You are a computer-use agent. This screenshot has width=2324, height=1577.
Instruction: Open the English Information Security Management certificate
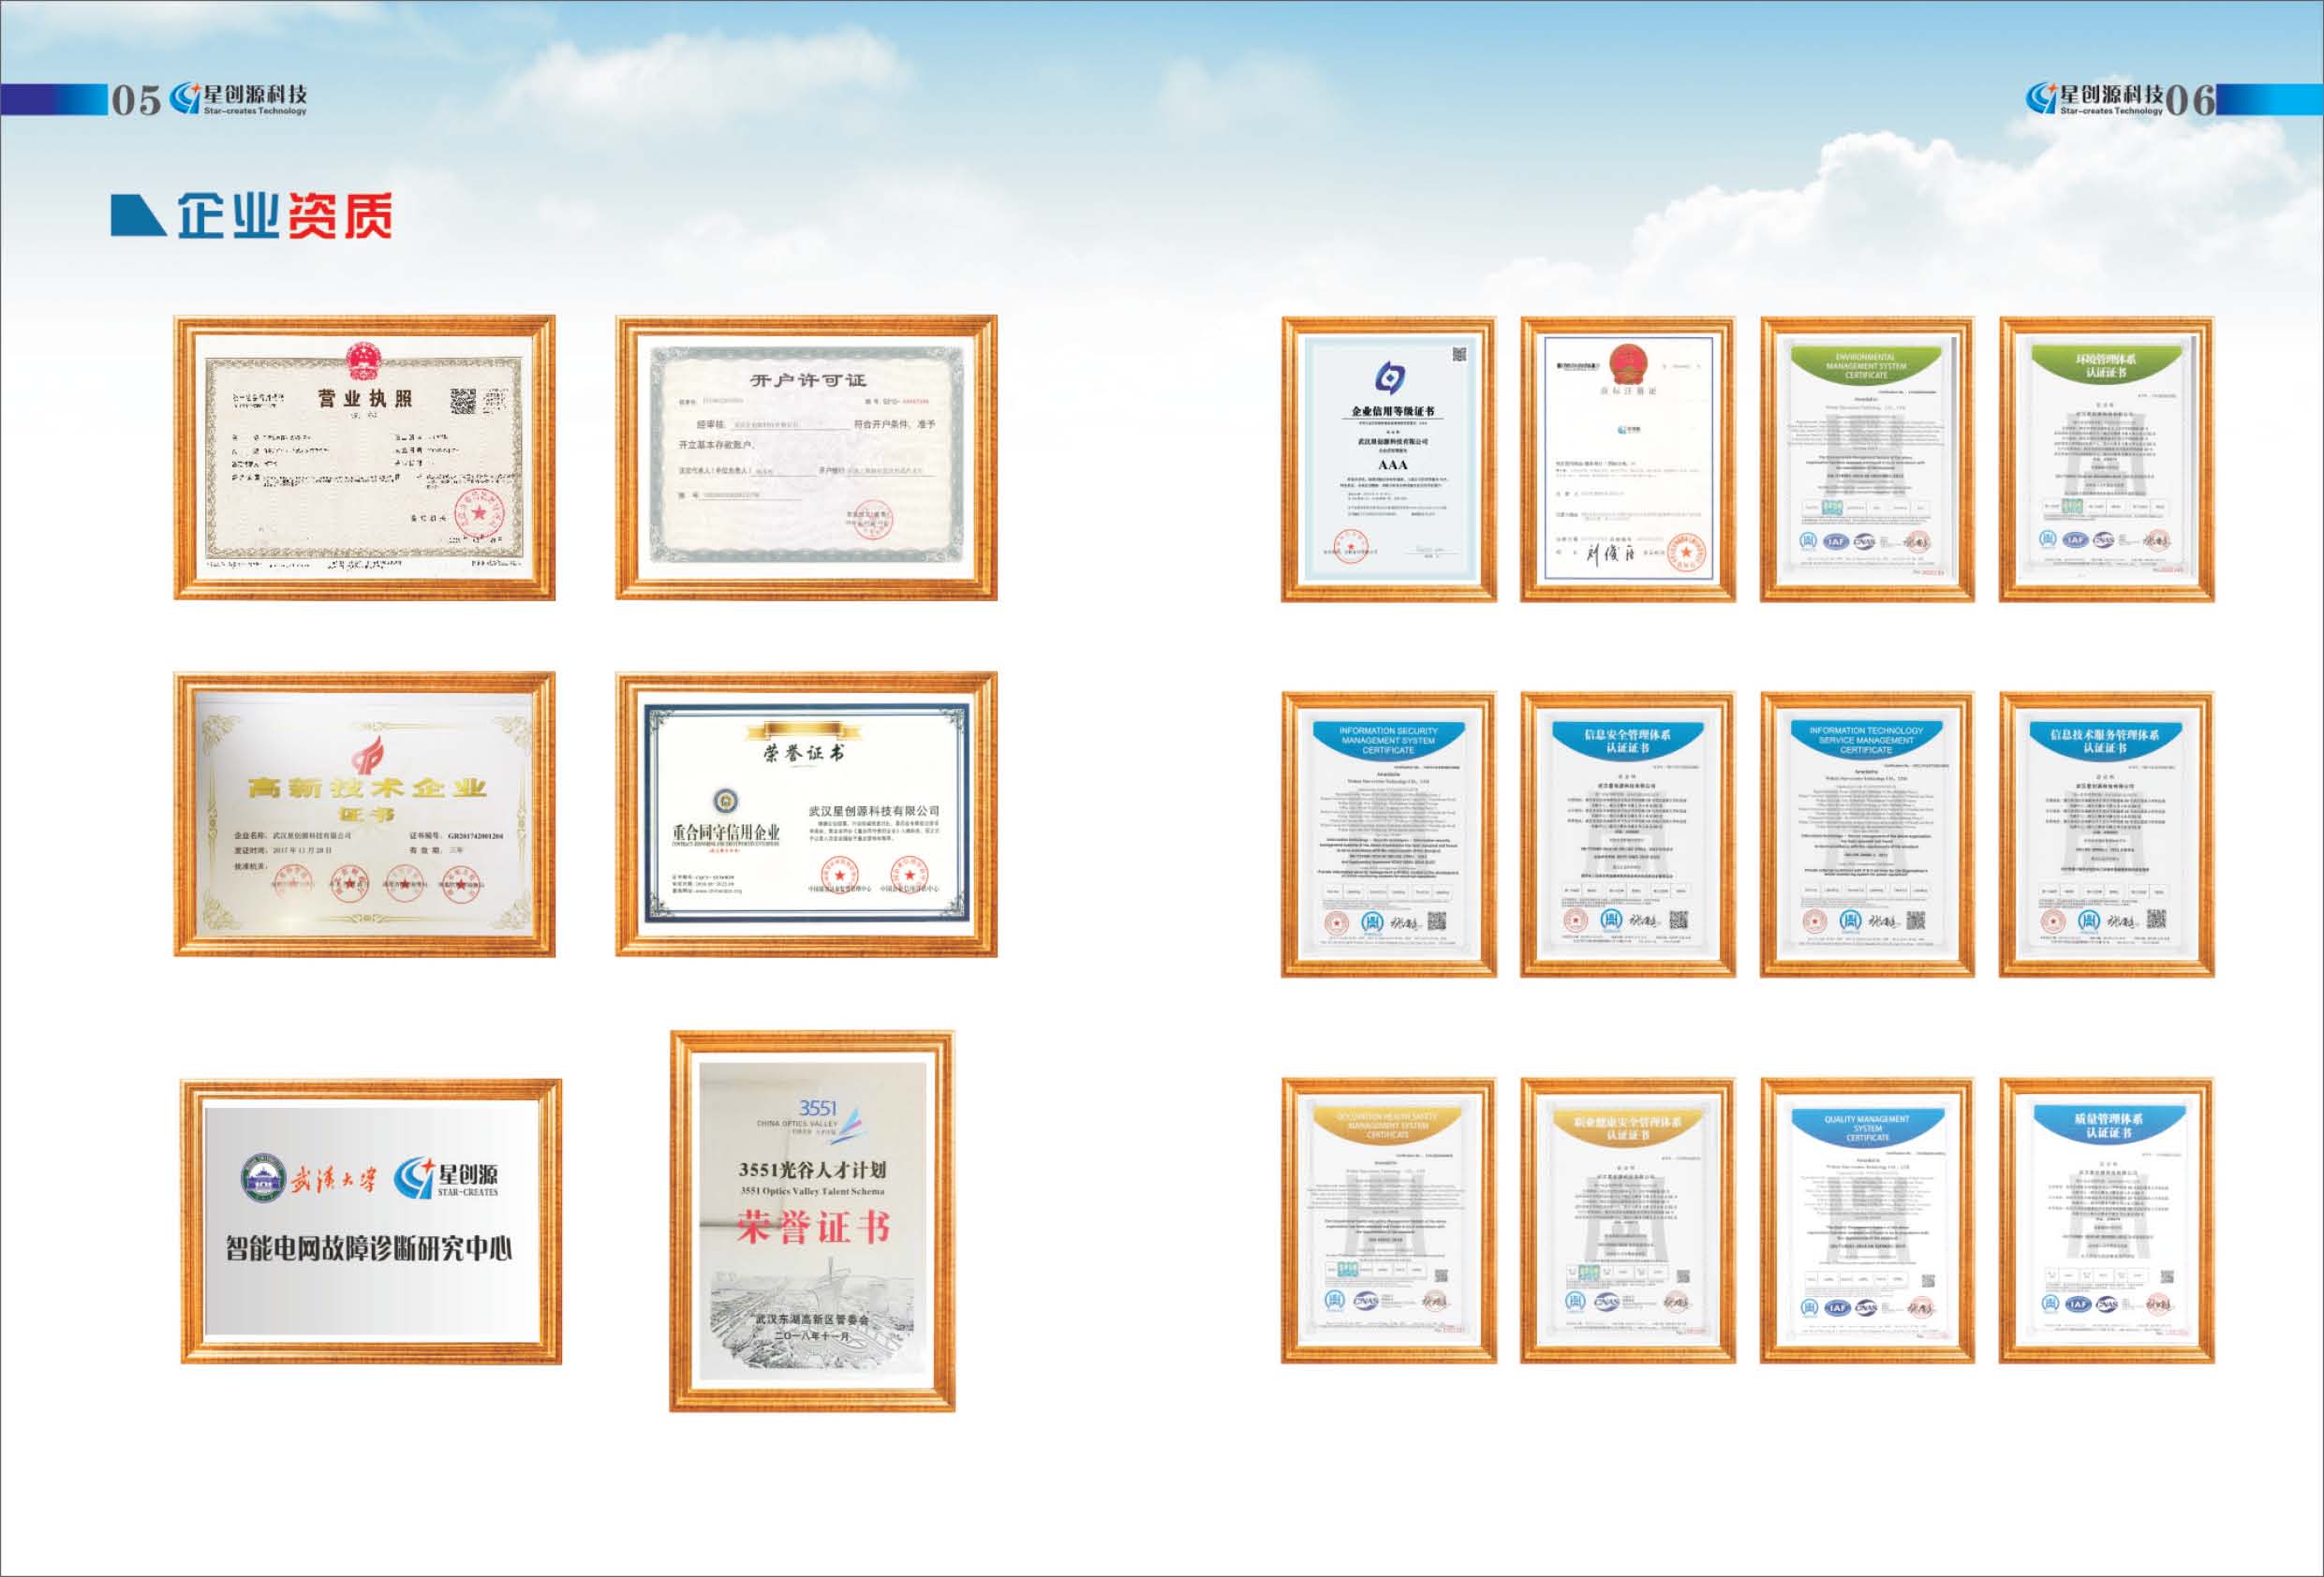click(x=1389, y=834)
